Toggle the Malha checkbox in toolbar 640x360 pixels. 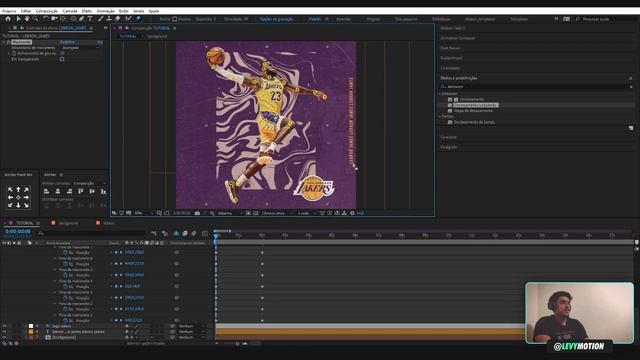coord(174,19)
